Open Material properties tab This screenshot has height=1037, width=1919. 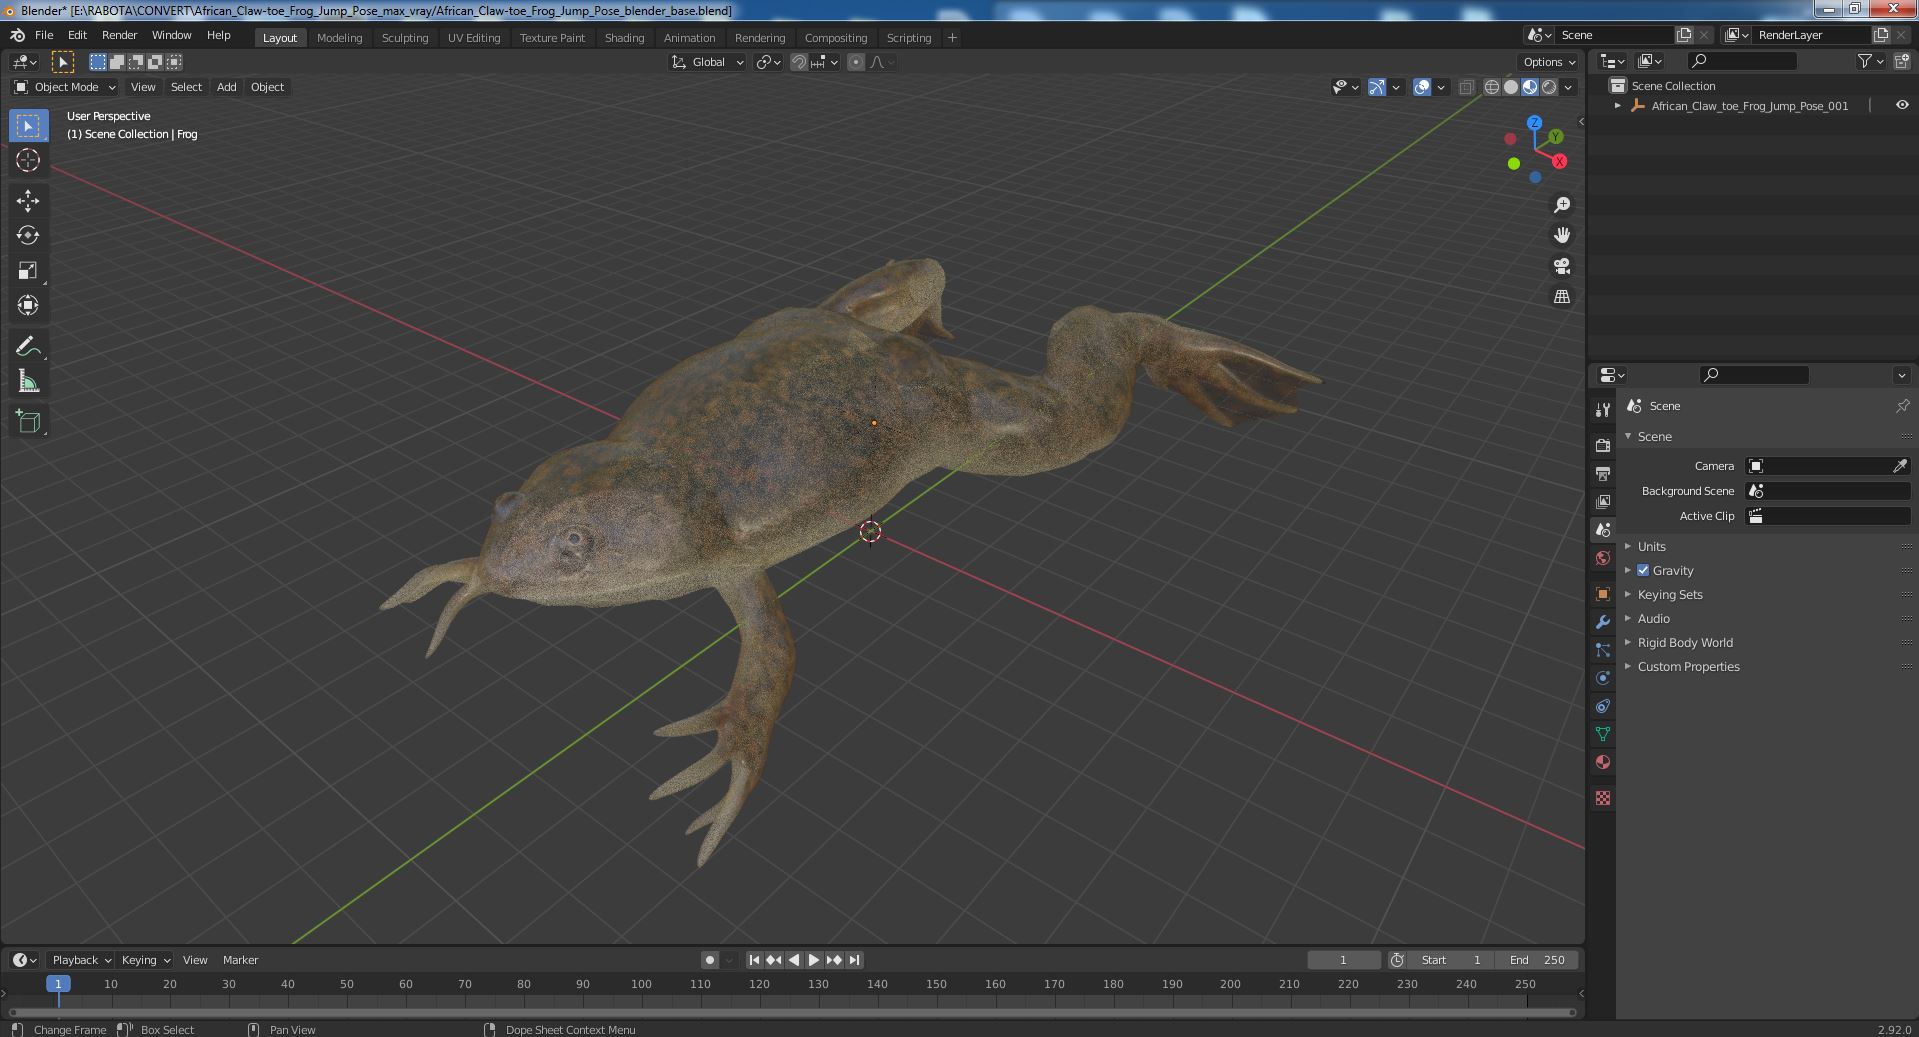coord(1603,762)
